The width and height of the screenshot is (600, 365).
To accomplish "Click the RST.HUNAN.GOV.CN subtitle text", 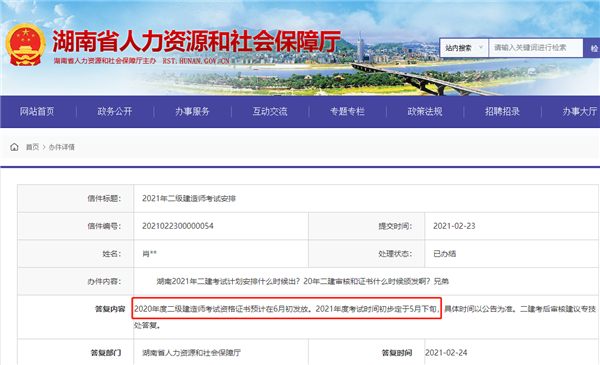I will pos(196,61).
